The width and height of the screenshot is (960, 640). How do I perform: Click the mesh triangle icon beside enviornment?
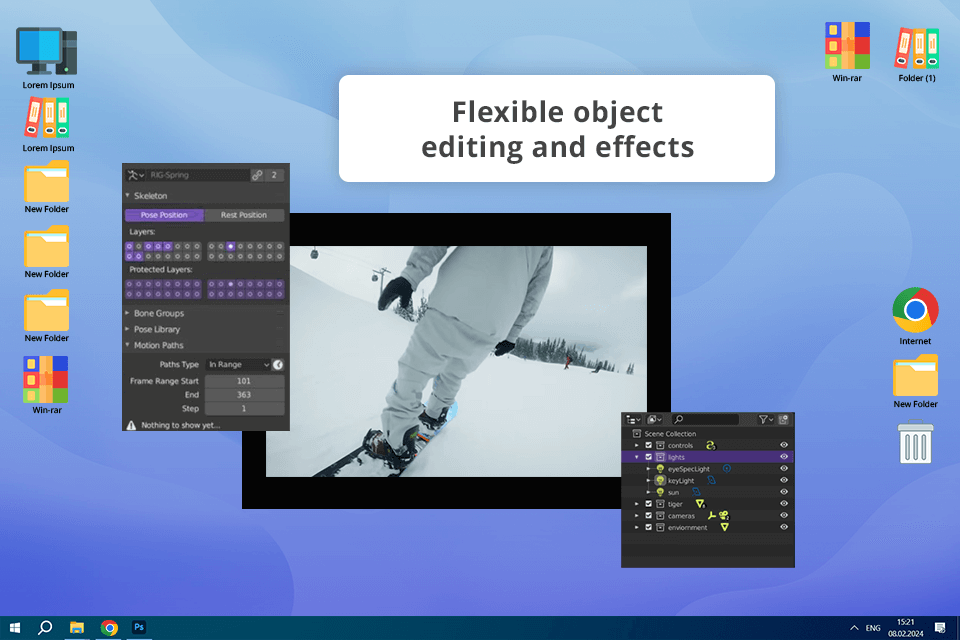[x=724, y=527]
